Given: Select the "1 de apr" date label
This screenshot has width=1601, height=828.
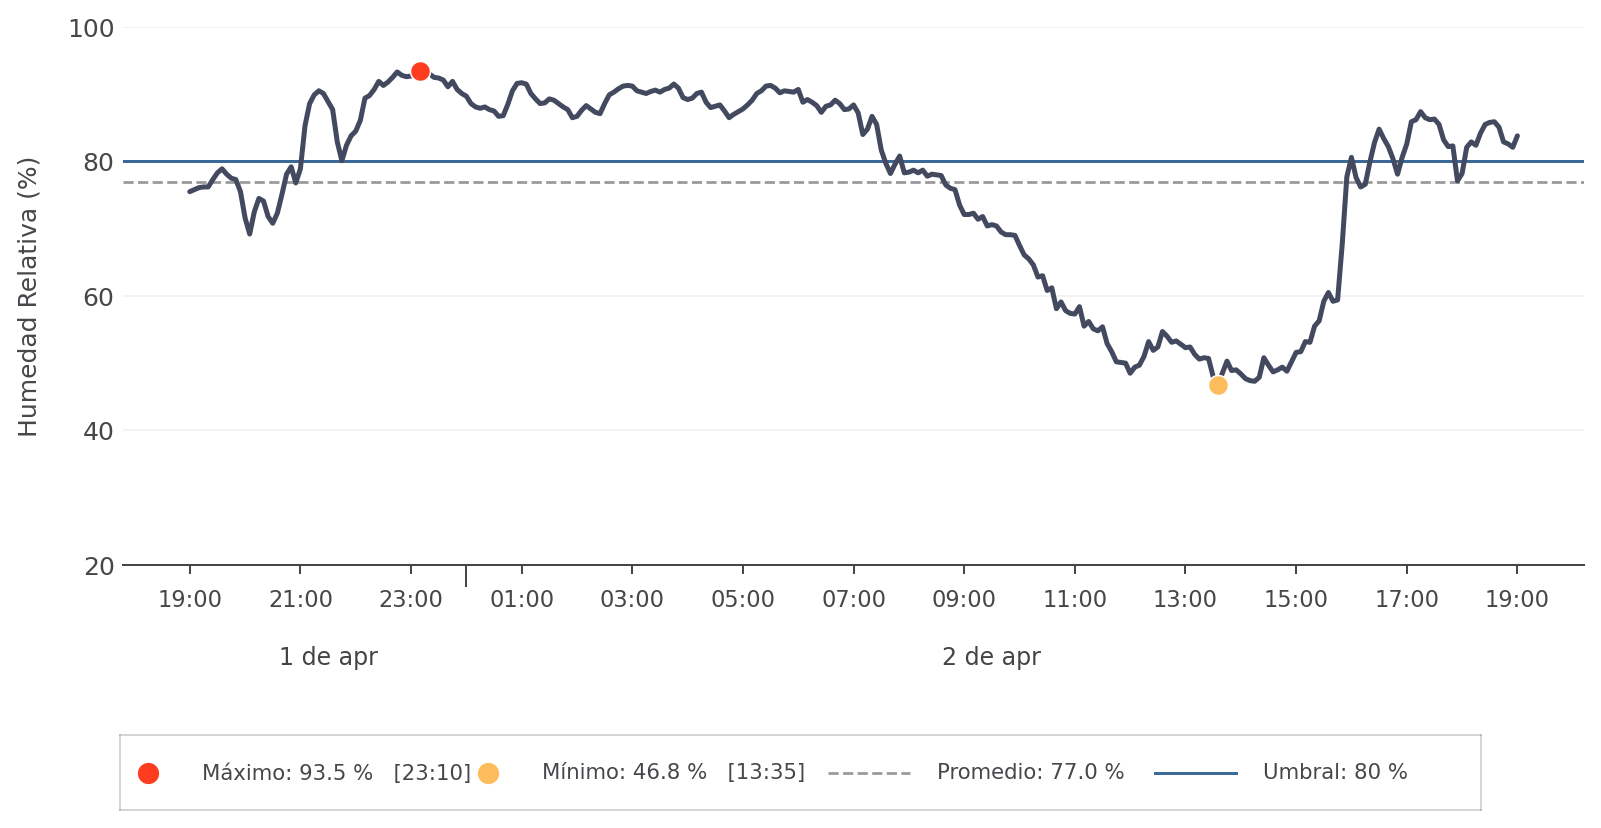Looking at the screenshot, I should click(328, 657).
